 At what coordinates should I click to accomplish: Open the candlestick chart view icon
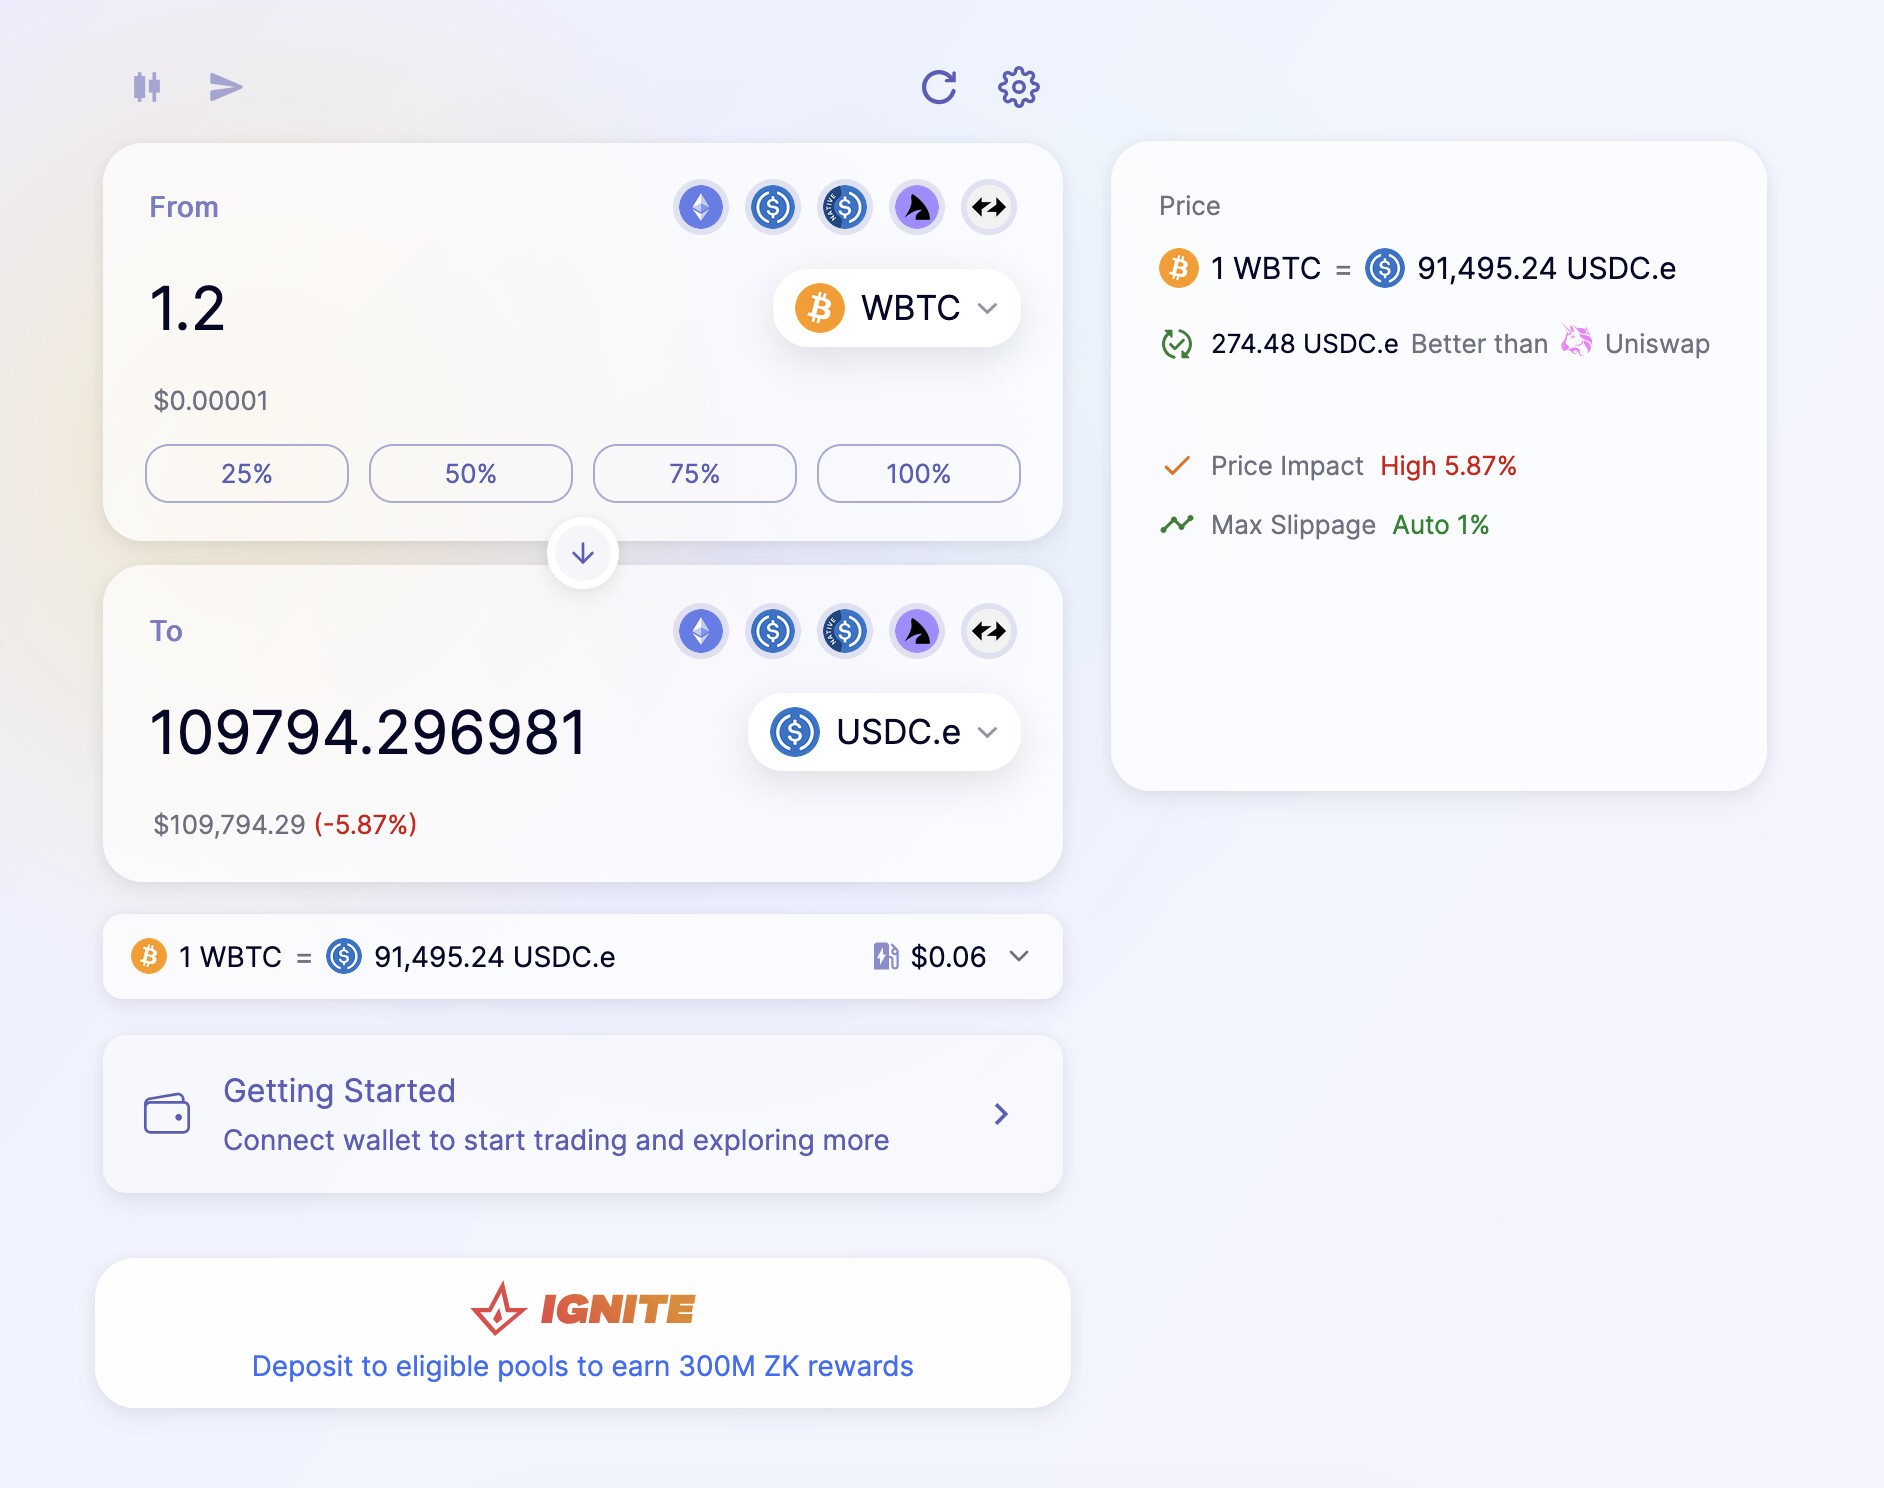point(147,87)
